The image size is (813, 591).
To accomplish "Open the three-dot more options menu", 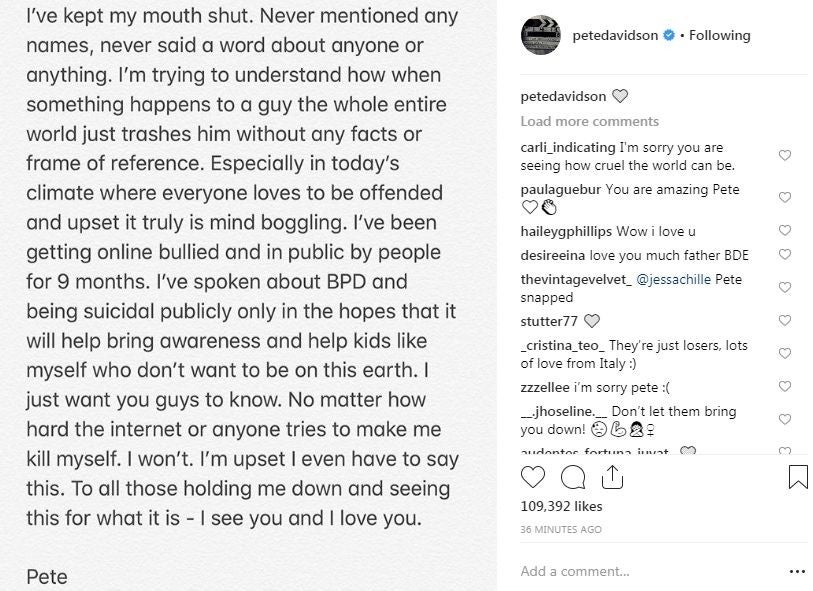I will pos(796,571).
